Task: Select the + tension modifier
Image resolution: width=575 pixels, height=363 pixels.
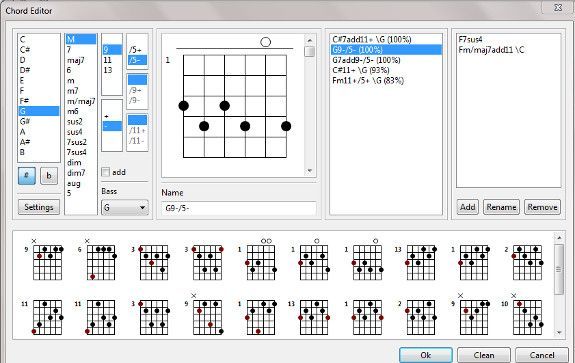Action: (x=112, y=116)
